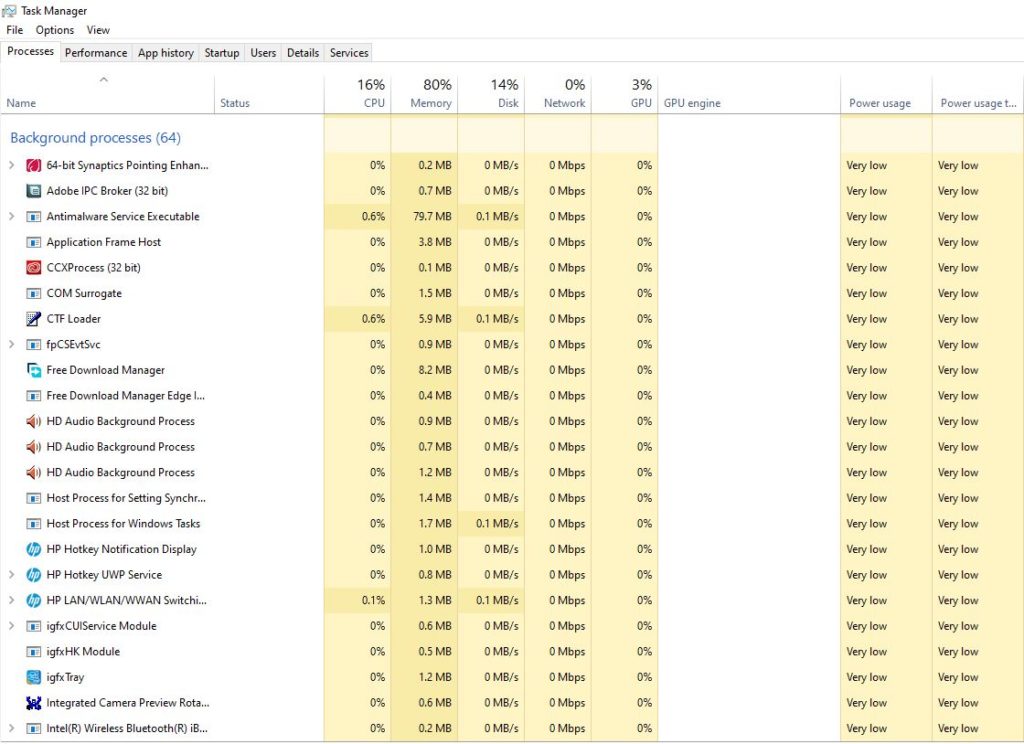Click the Free Download Manager Edge icon
Screen dimensions: 1024x744
coord(33,396)
